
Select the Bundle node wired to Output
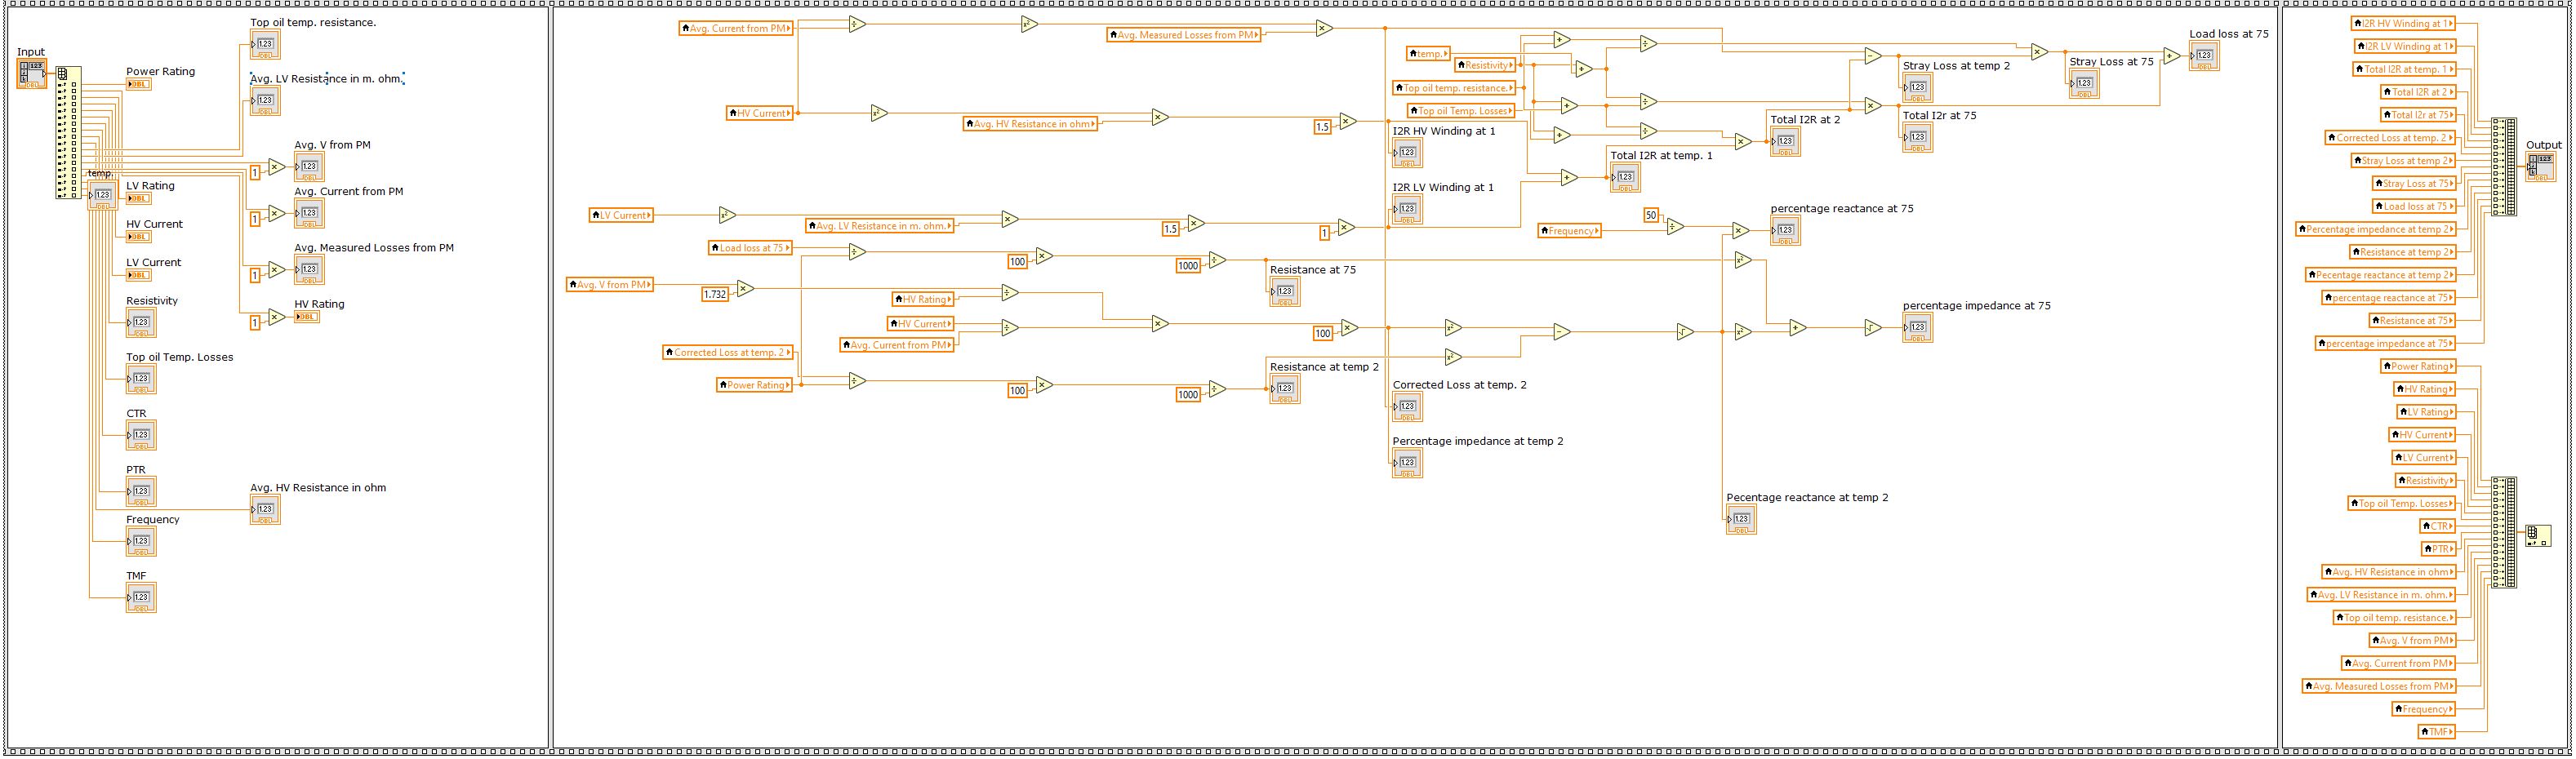pyautogui.click(x=2504, y=166)
